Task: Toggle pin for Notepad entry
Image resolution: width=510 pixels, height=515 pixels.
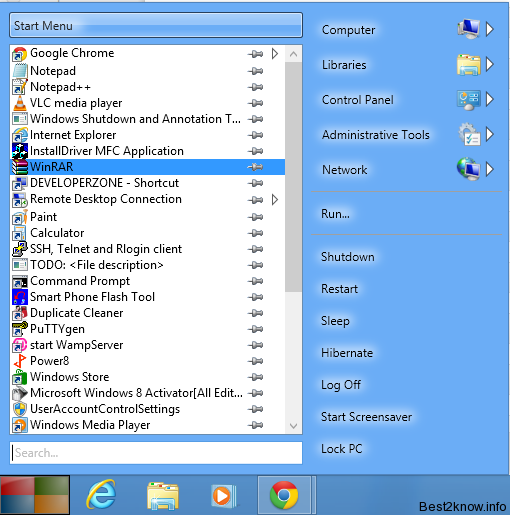Action: [x=256, y=71]
